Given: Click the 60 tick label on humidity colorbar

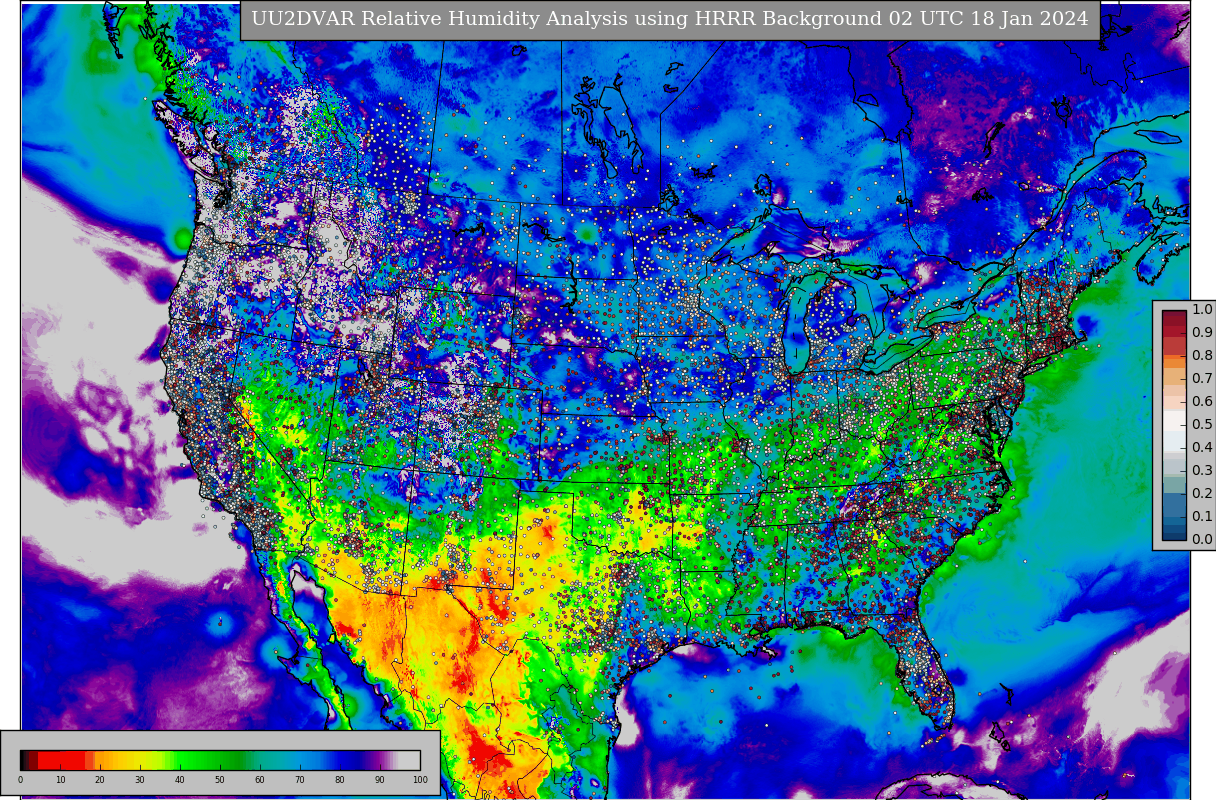Looking at the screenshot, I should (260, 780).
